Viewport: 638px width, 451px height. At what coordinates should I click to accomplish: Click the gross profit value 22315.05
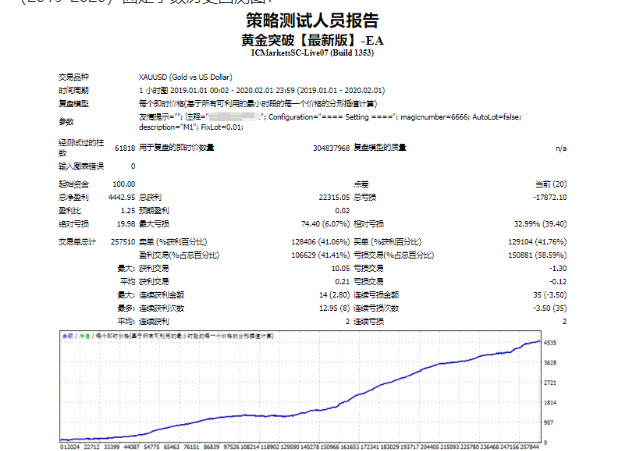[x=334, y=197]
